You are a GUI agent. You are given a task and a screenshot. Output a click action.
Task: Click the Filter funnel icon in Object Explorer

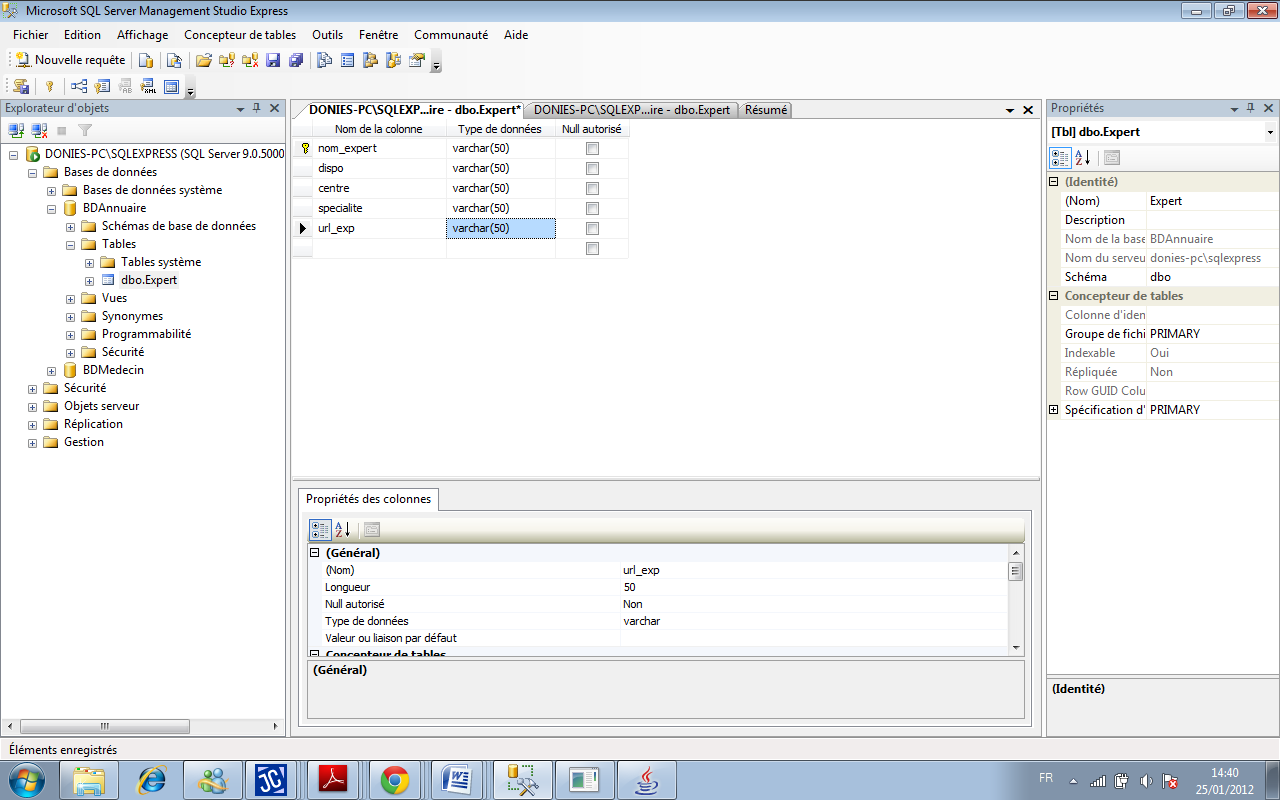[85, 130]
